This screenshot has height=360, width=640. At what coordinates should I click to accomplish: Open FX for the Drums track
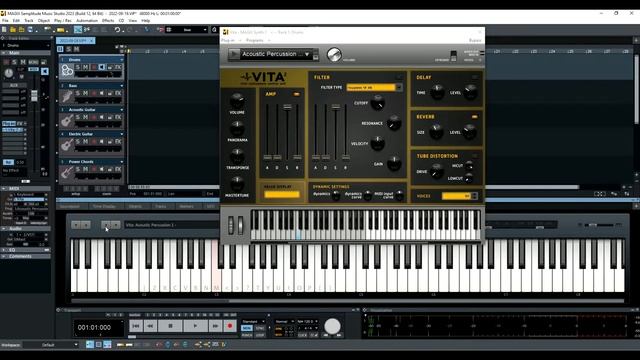click(118, 67)
